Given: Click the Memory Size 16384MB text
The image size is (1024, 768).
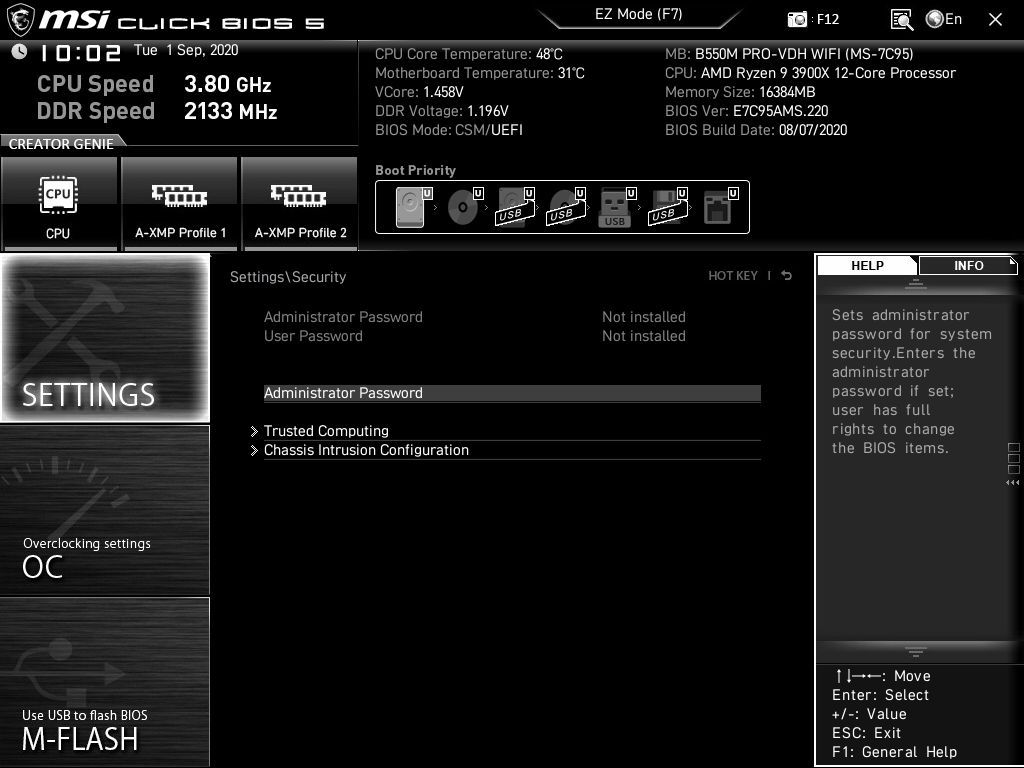Looking at the screenshot, I should pyautogui.click(x=740, y=92).
